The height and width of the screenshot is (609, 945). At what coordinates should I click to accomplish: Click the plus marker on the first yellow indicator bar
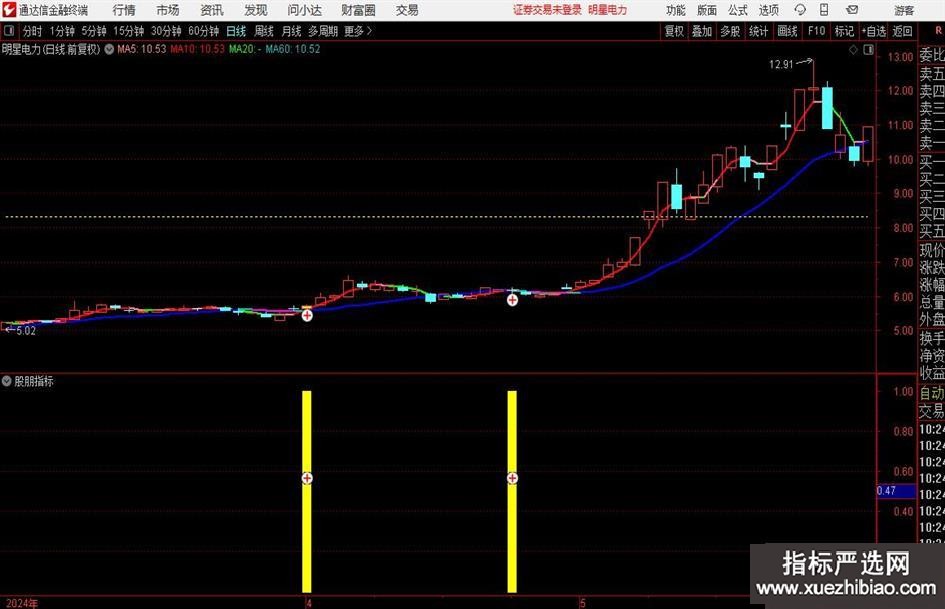(x=307, y=478)
